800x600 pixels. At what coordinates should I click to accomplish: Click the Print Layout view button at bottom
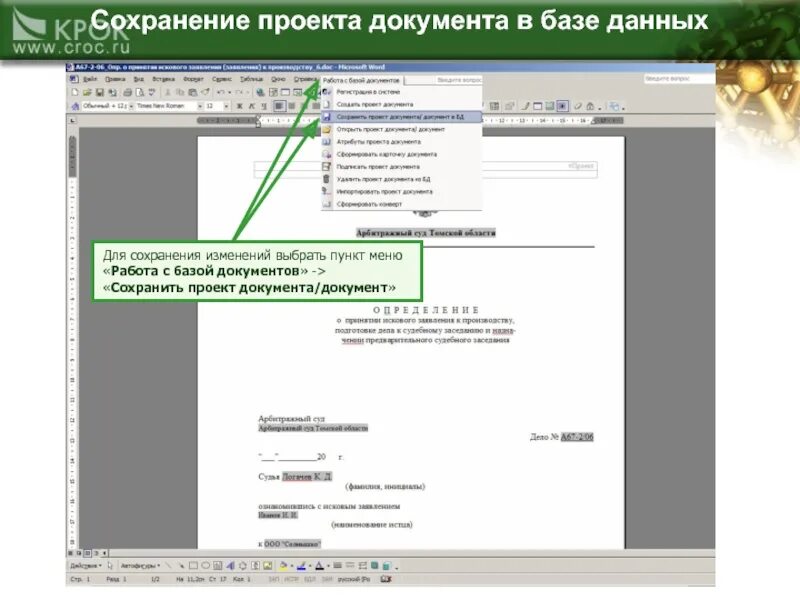coord(88,553)
